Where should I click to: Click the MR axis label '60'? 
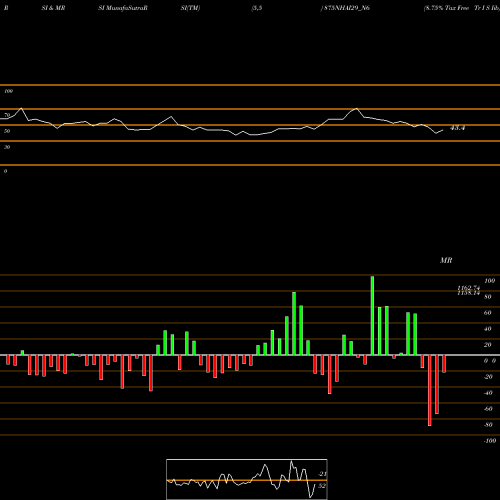[488, 313]
